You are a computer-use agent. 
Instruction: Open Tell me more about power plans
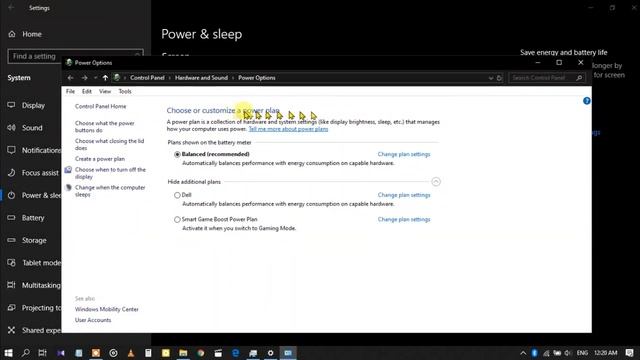[288, 129]
